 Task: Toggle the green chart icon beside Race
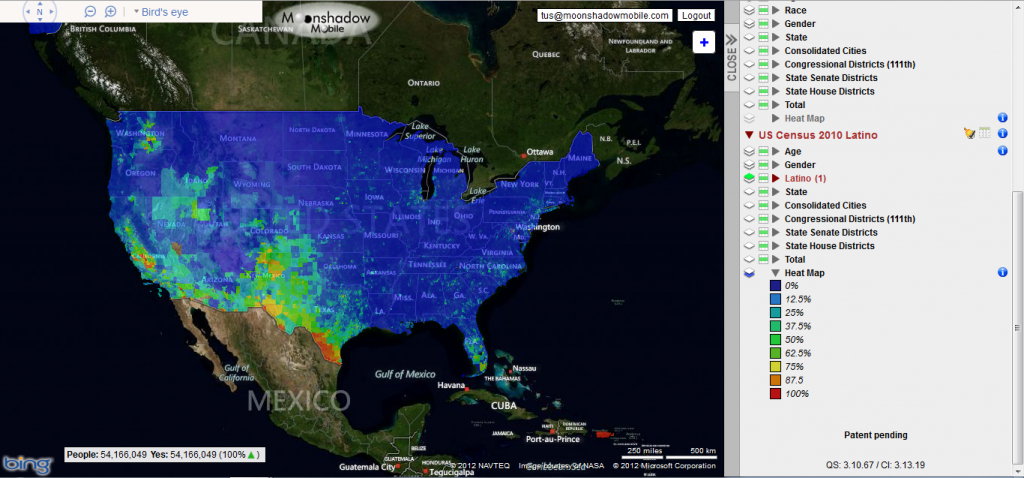(x=763, y=10)
